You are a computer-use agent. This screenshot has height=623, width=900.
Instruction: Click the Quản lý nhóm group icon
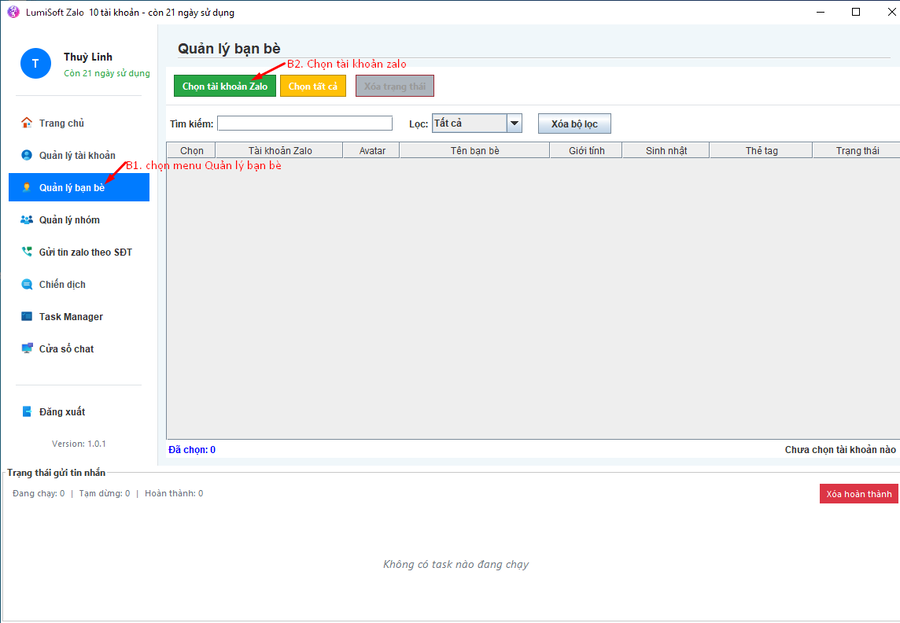27,220
